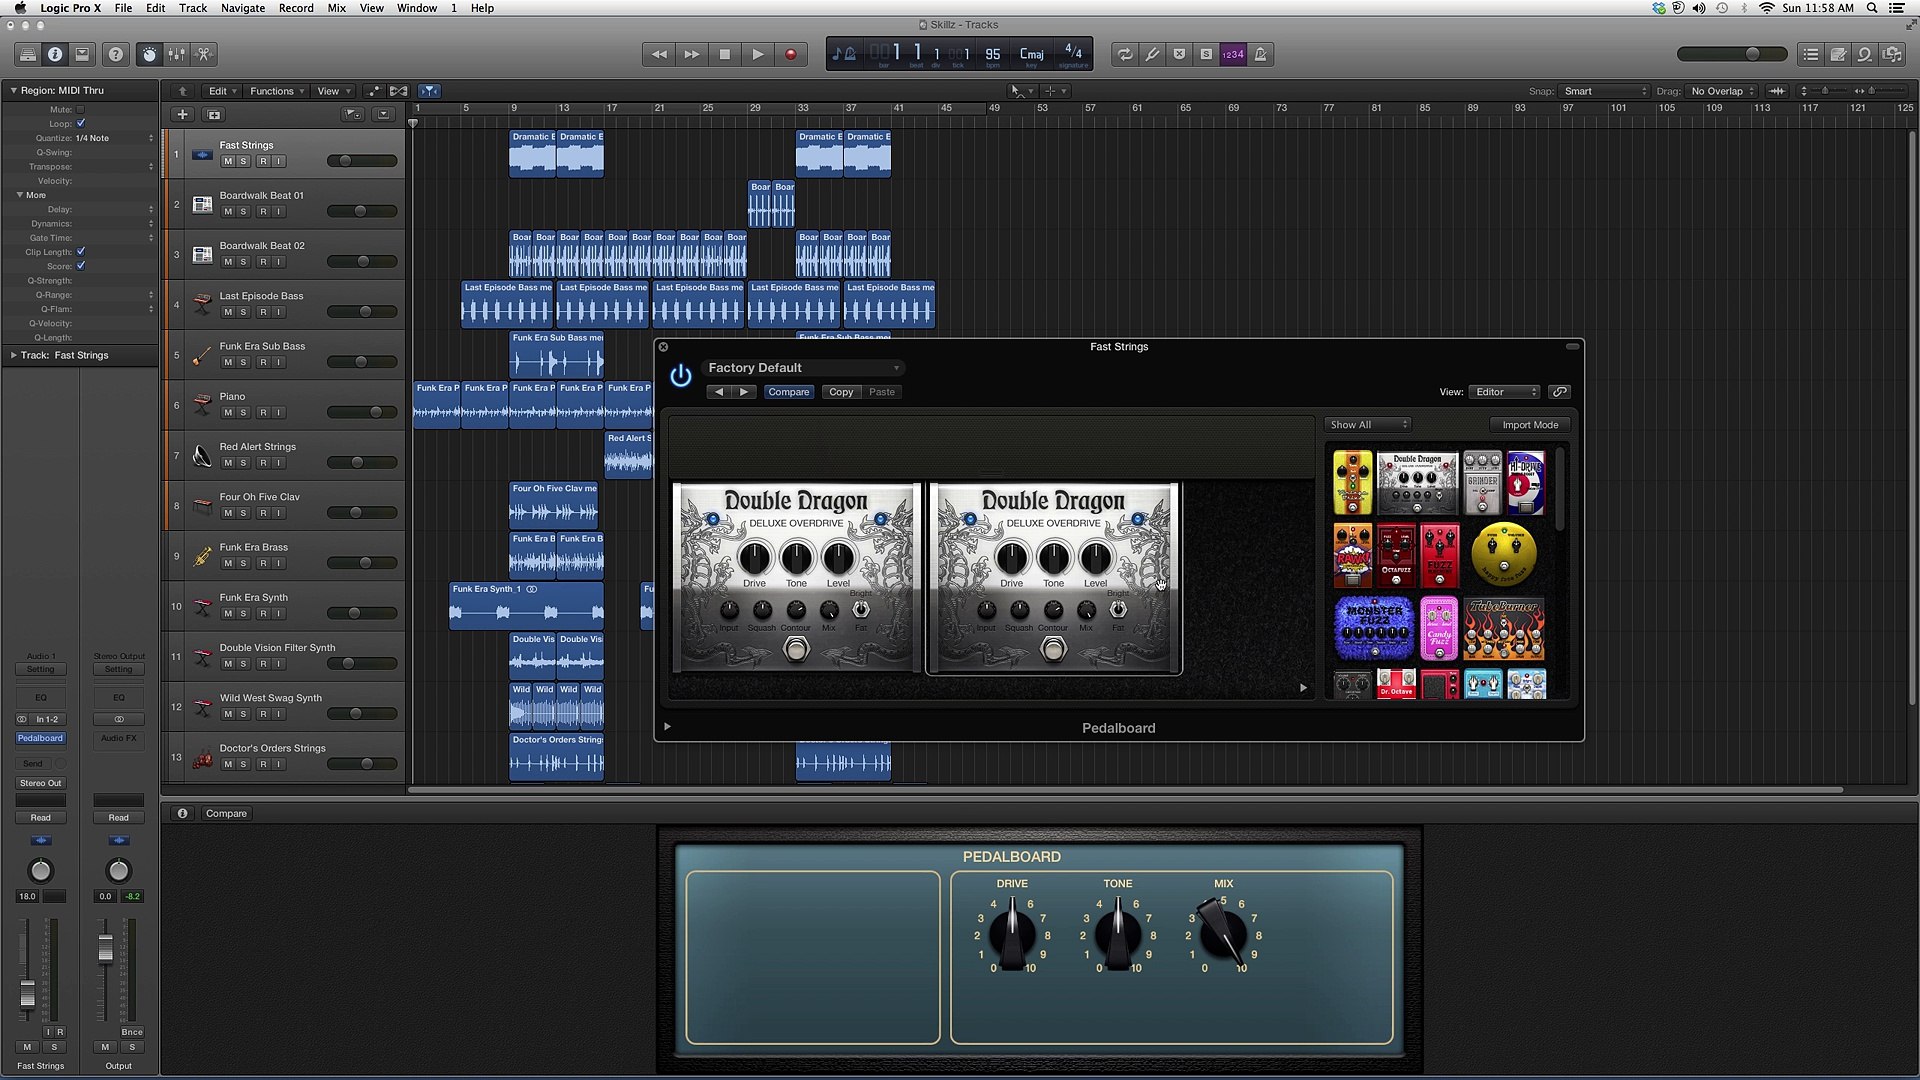Select the Monster Fuzz pedal thumbnail
Screen dimensions: 1920x1080
point(1374,628)
